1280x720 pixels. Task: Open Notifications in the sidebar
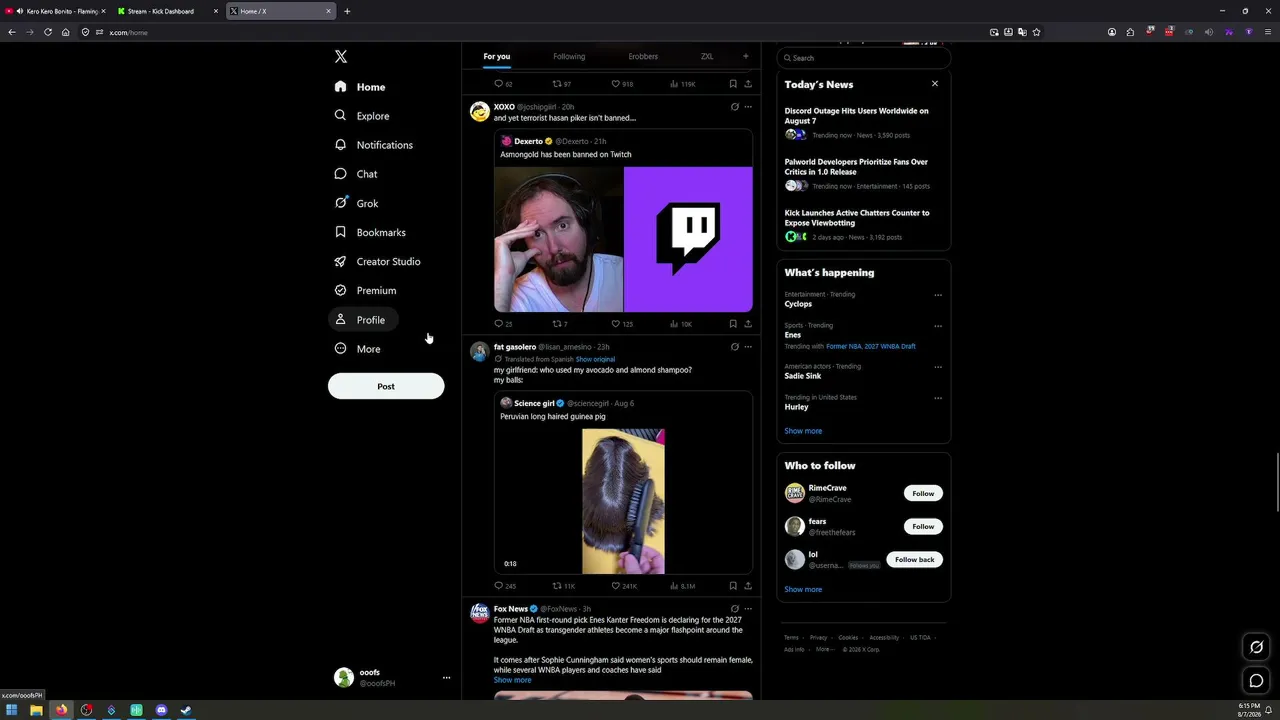374,145
